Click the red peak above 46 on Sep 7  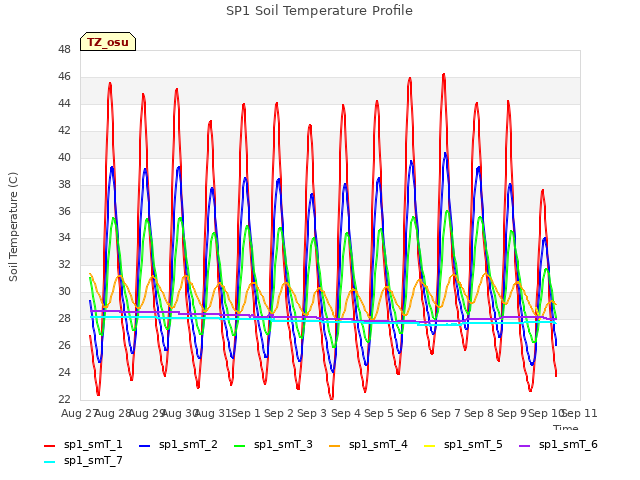[444, 75]
